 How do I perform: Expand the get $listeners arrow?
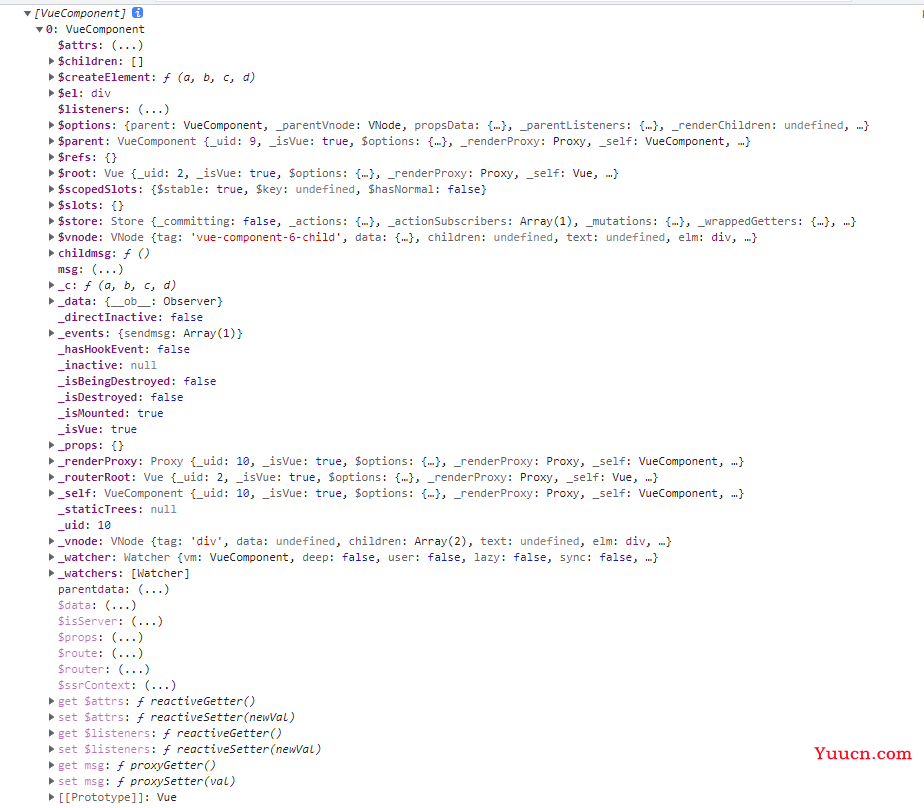click(51, 733)
